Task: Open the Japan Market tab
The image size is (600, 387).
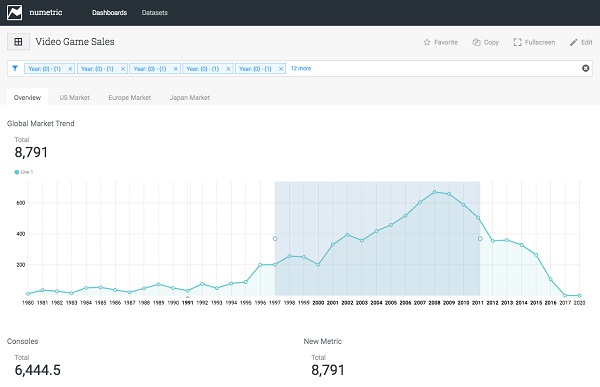Action: [x=190, y=98]
